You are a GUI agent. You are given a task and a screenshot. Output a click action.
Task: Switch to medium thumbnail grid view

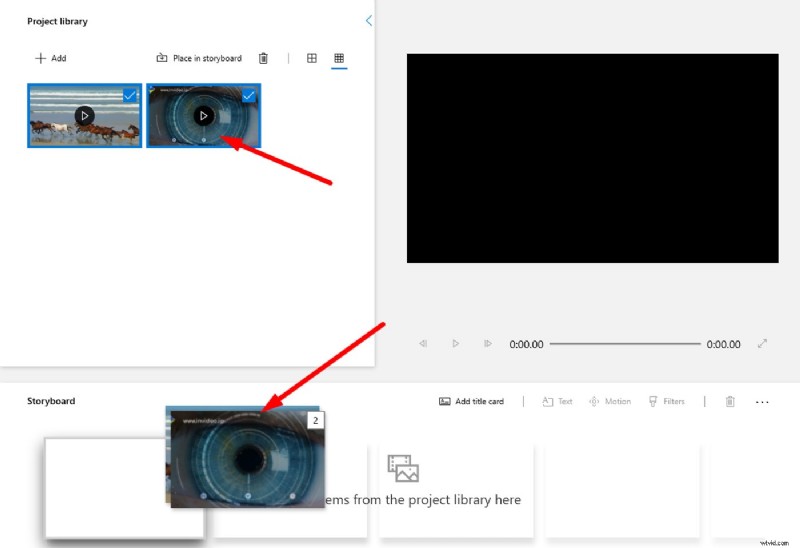312,58
